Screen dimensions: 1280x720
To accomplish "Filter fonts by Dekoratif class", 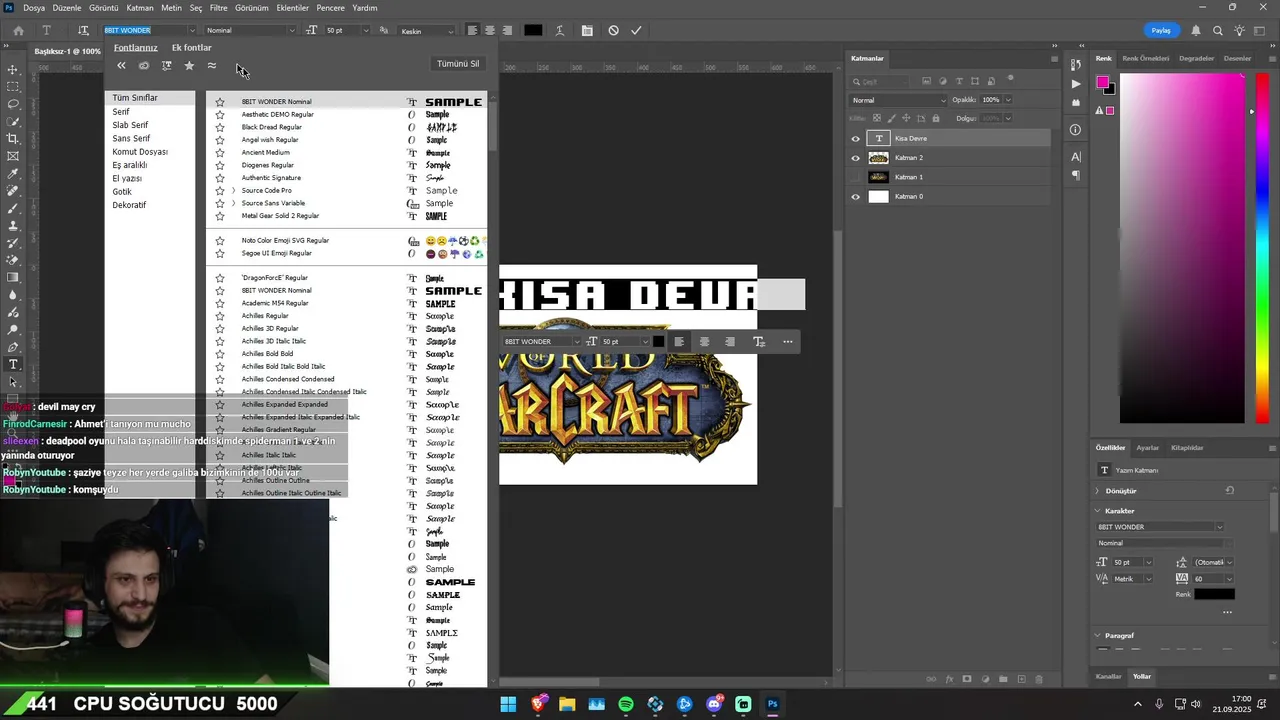I will 129,205.
